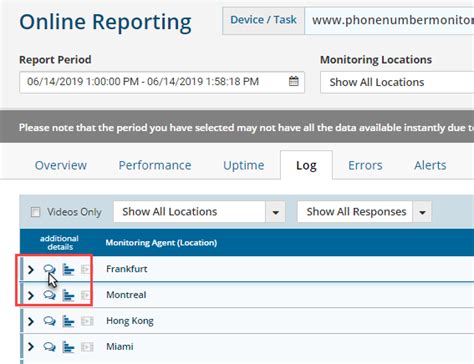
Task: Open Miami row comment bubble icon
Action: [x=49, y=347]
